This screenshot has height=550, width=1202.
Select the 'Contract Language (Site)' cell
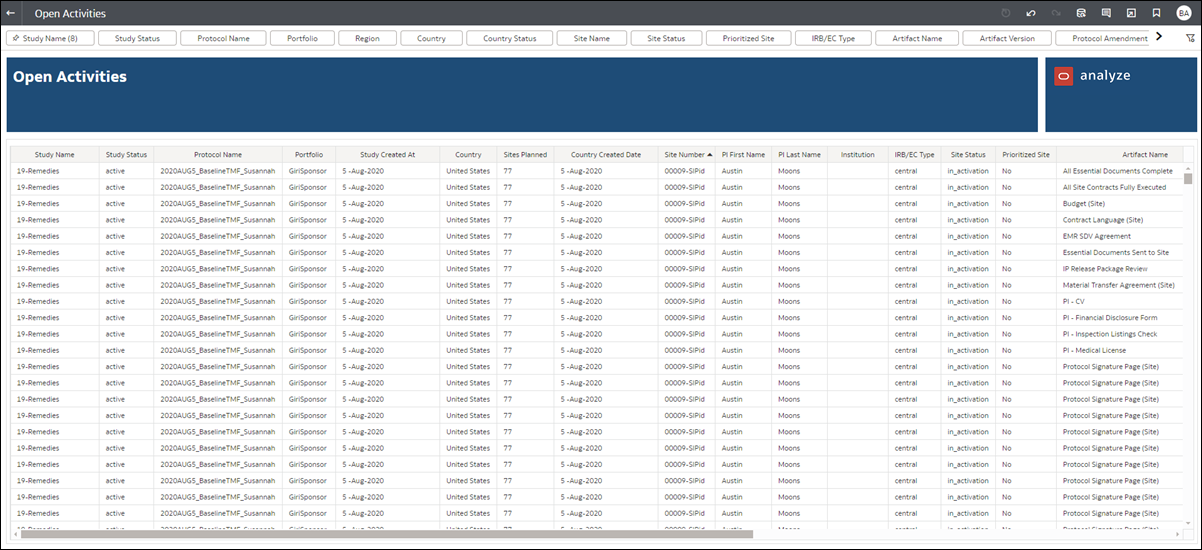(1120, 220)
